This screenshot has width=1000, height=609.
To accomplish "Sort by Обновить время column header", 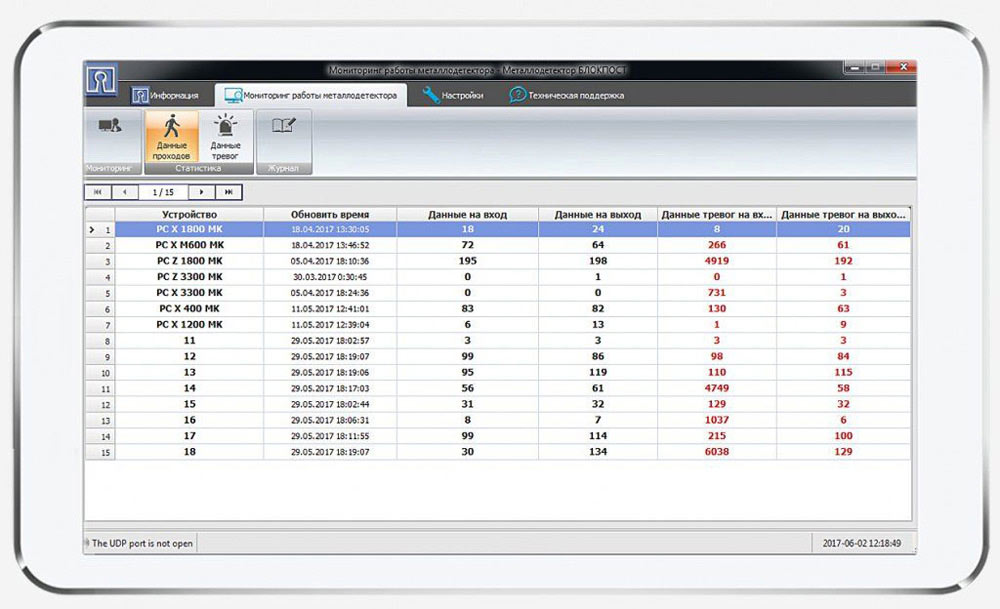I will click(x=330, y=214).
